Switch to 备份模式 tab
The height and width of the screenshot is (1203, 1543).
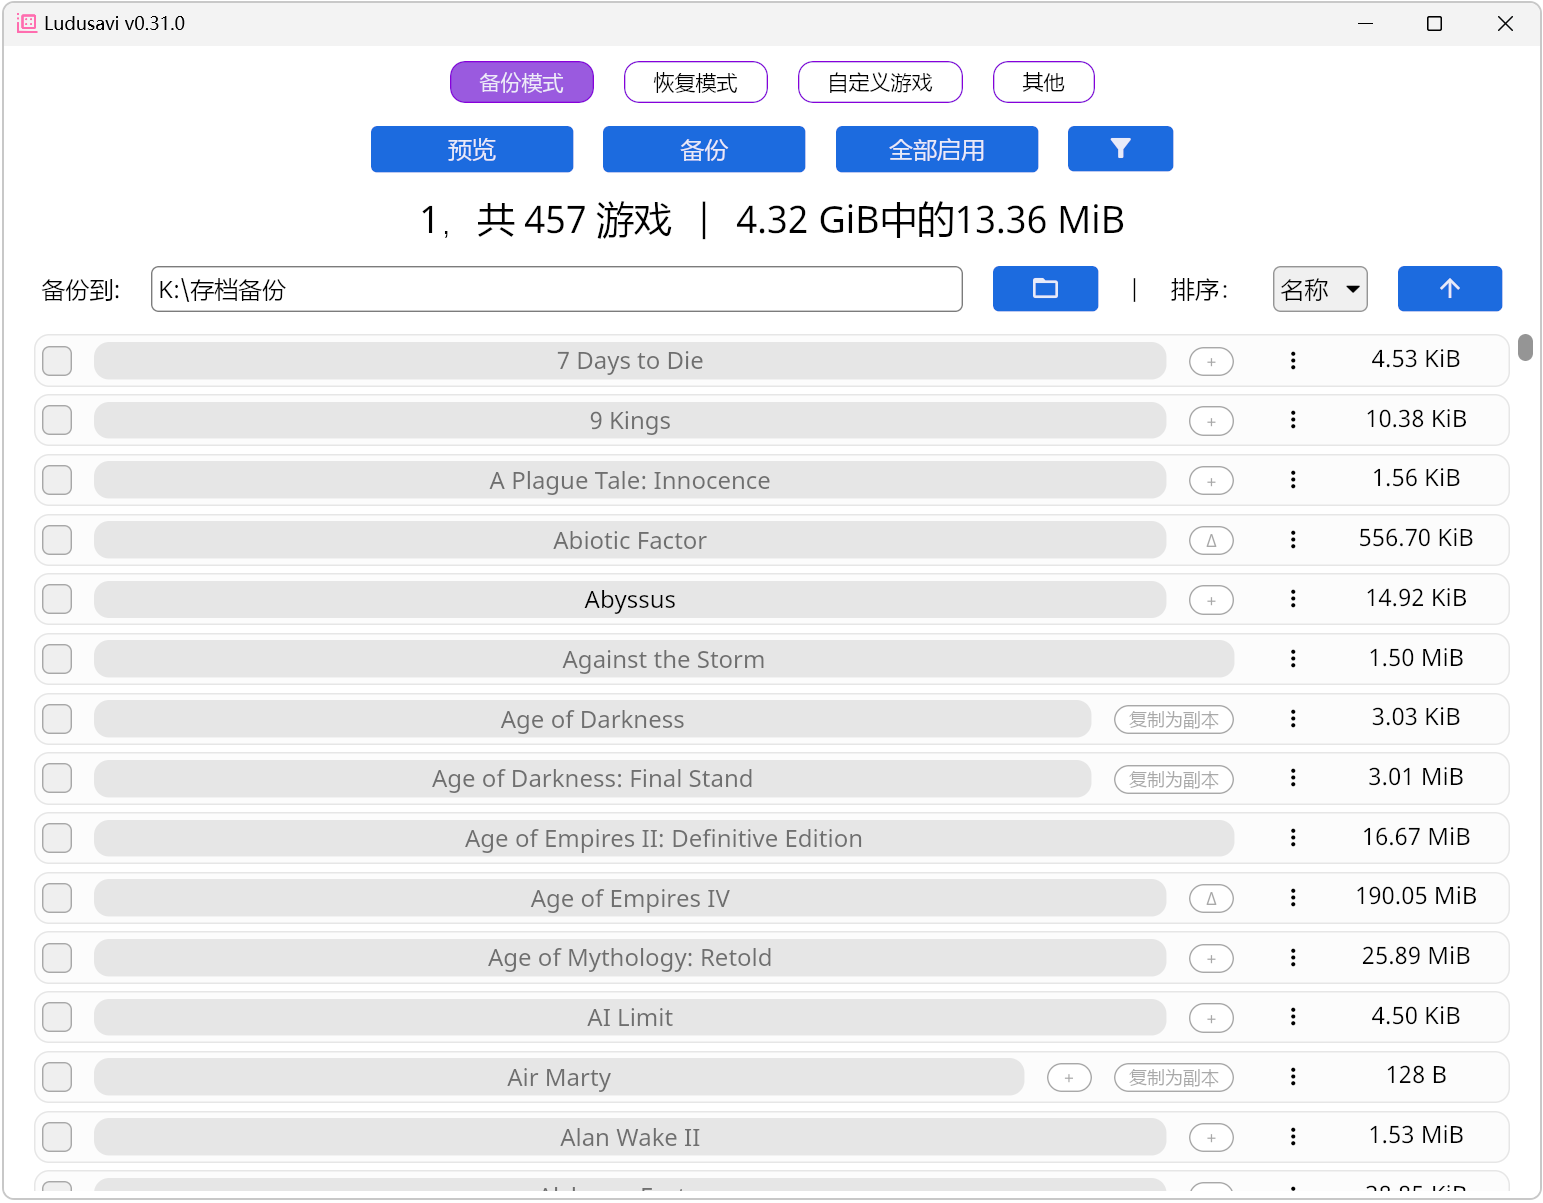click(x=522, y=82)
